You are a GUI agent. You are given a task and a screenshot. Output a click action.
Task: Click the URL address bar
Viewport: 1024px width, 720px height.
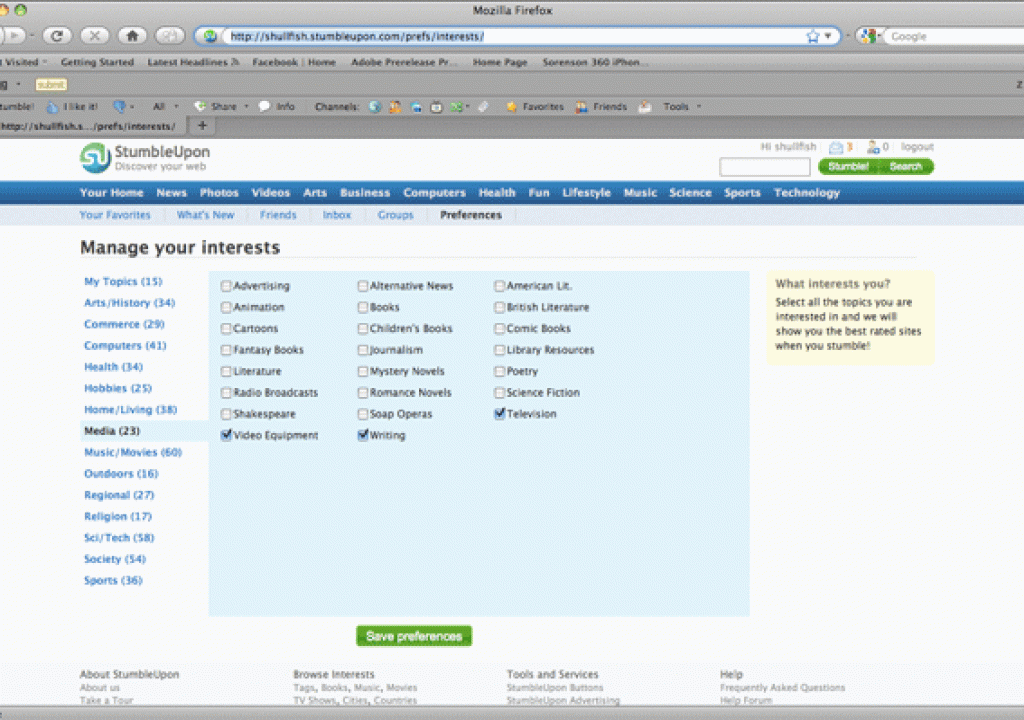click(513, 36)
